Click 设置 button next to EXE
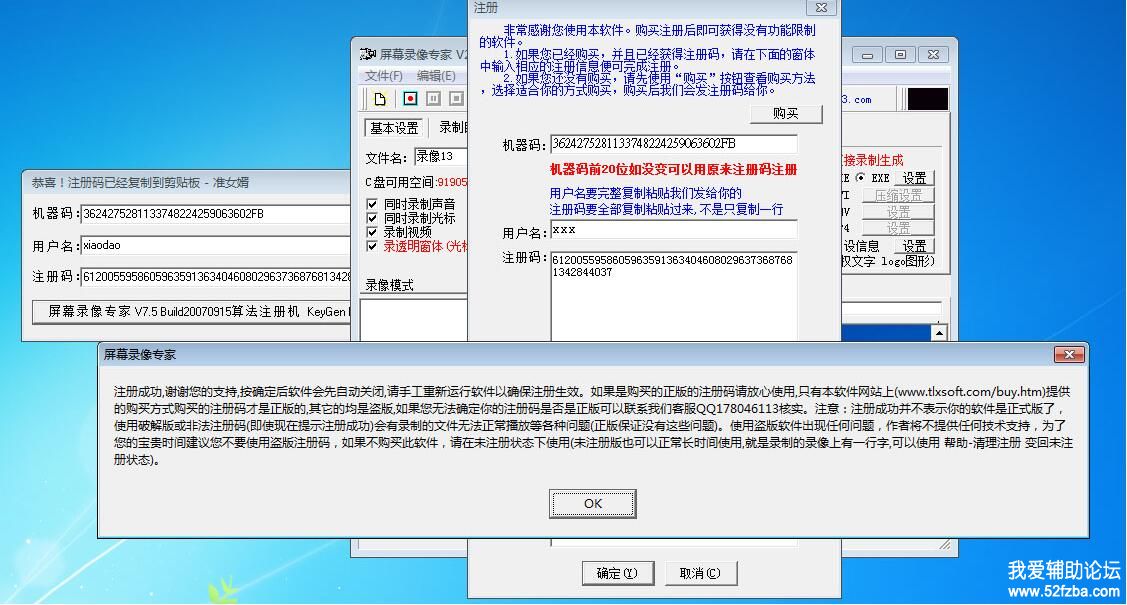The width and height of the screenshot is (1127, 605). pyautogui.click(x=914, y=177)
